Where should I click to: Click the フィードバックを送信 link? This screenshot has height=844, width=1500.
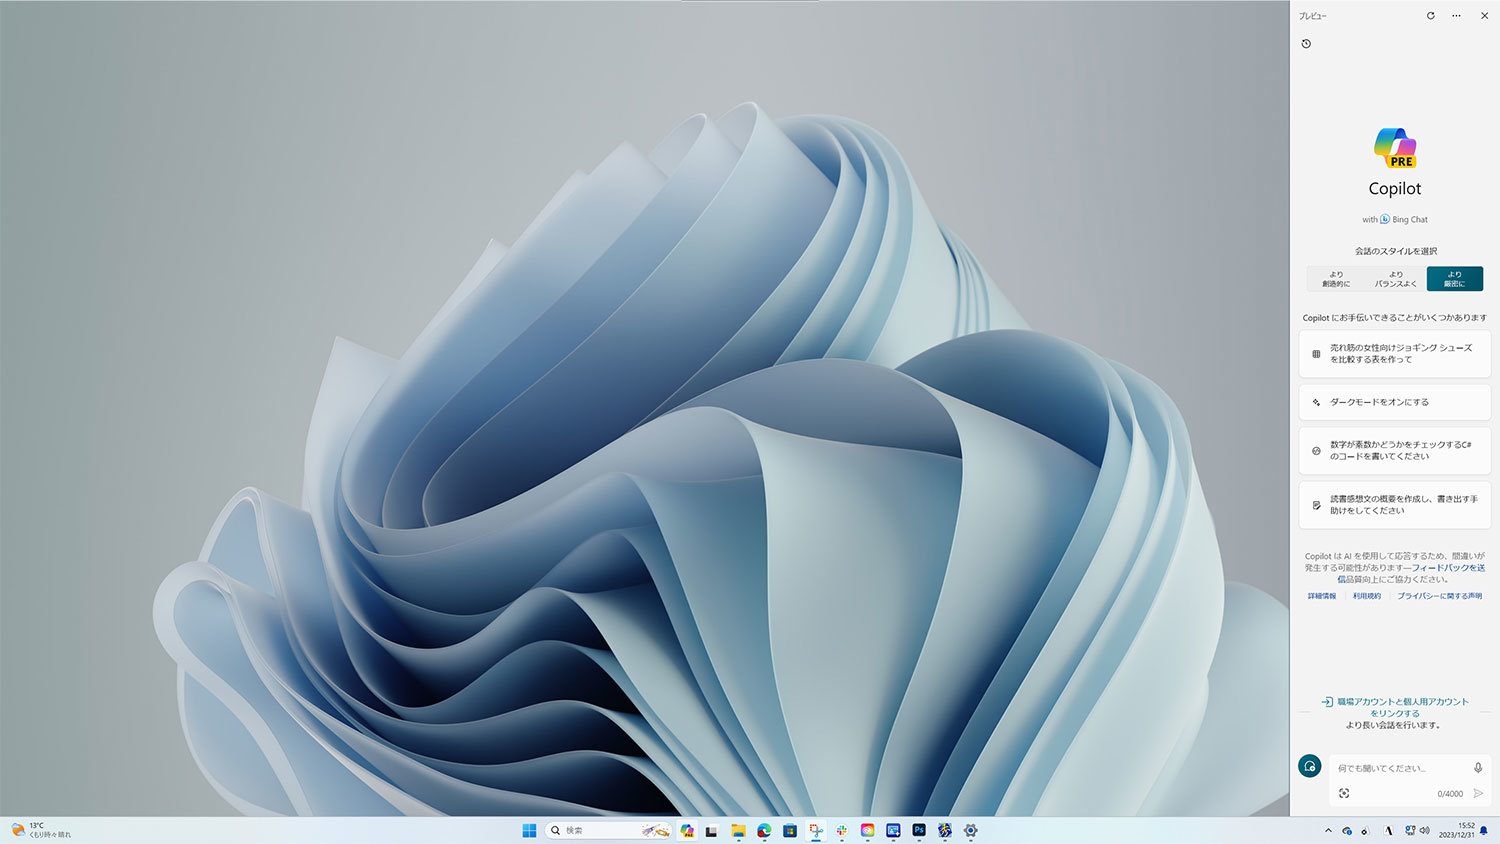(x=1449, y=567)
